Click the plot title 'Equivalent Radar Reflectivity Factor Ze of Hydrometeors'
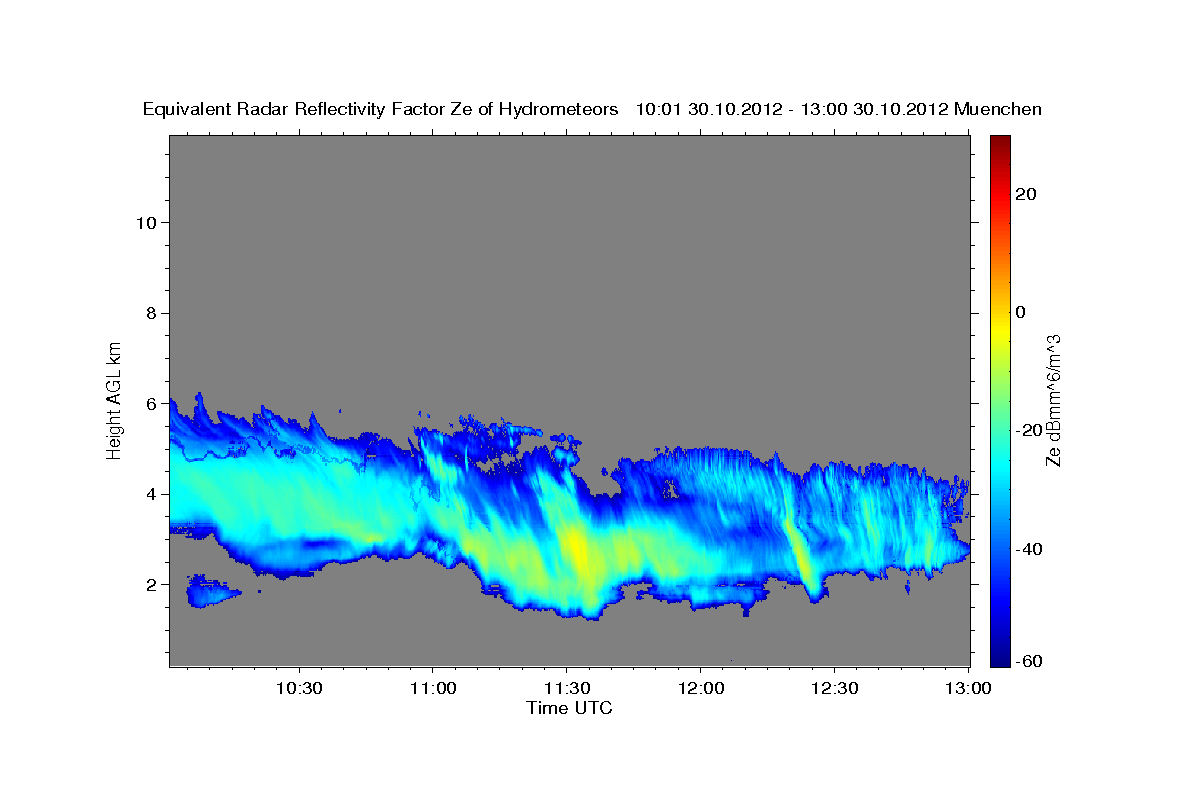The image size is (1200, 800). [x=381, y=109]
